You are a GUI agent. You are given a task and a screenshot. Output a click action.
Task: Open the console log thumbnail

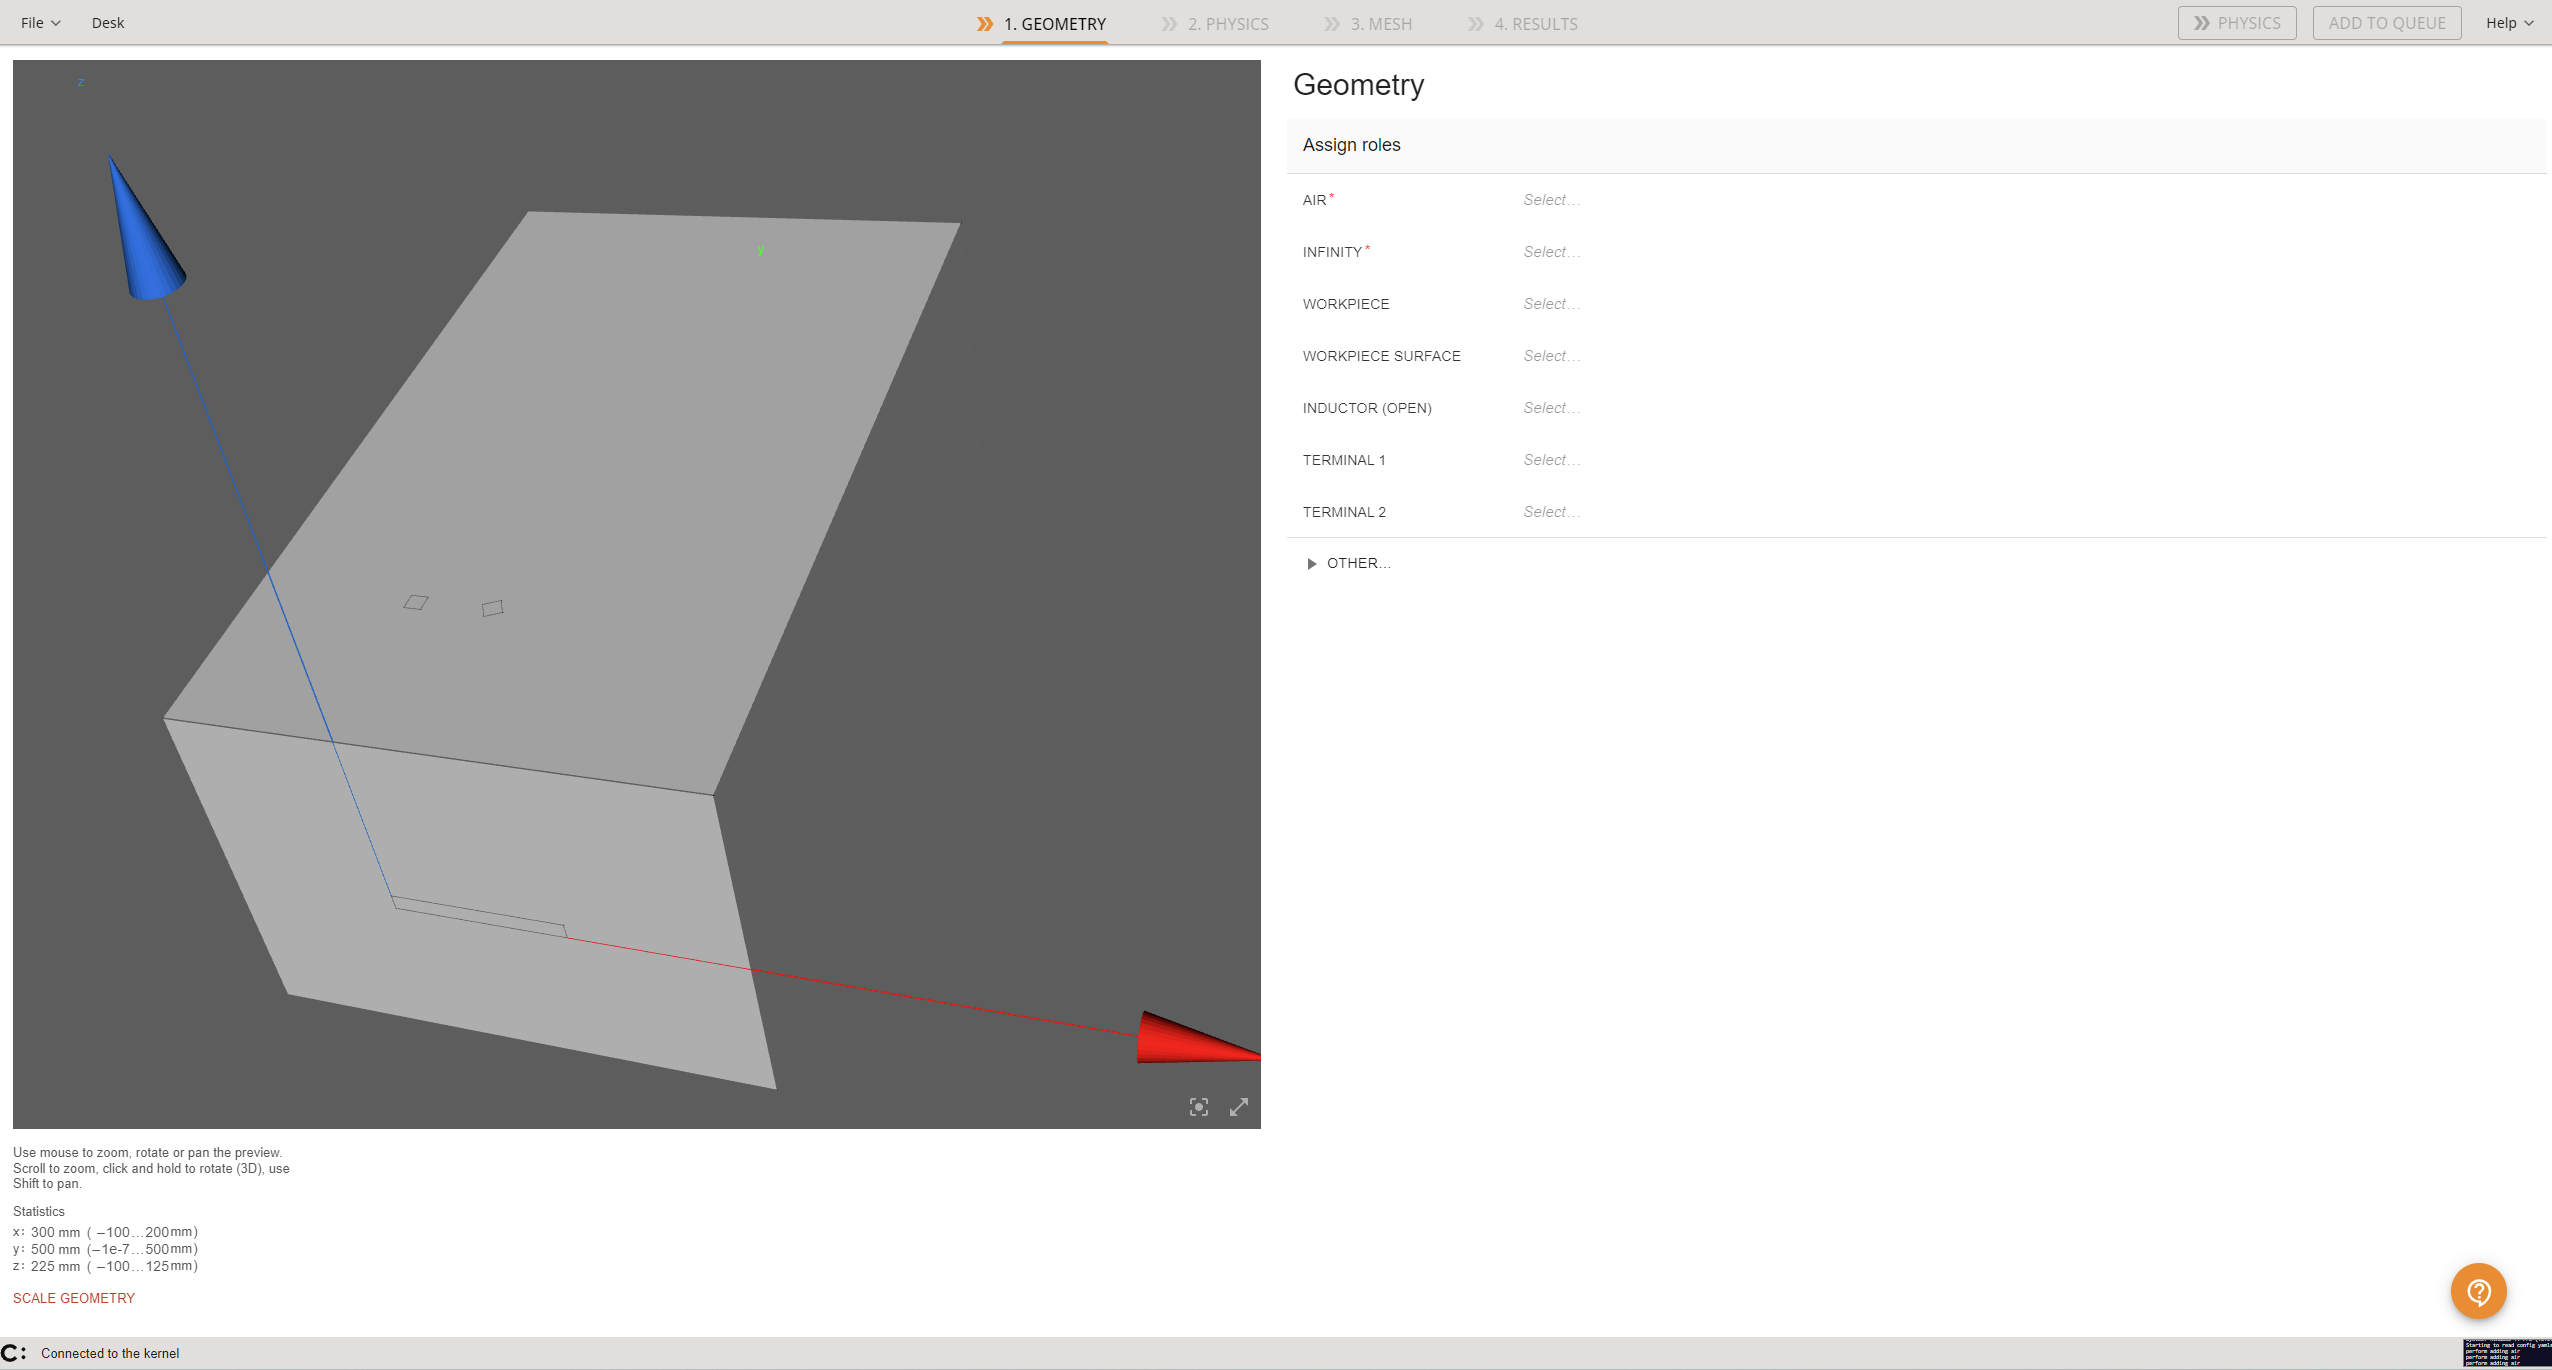pyautogui.click(x=2506, y=1353)
